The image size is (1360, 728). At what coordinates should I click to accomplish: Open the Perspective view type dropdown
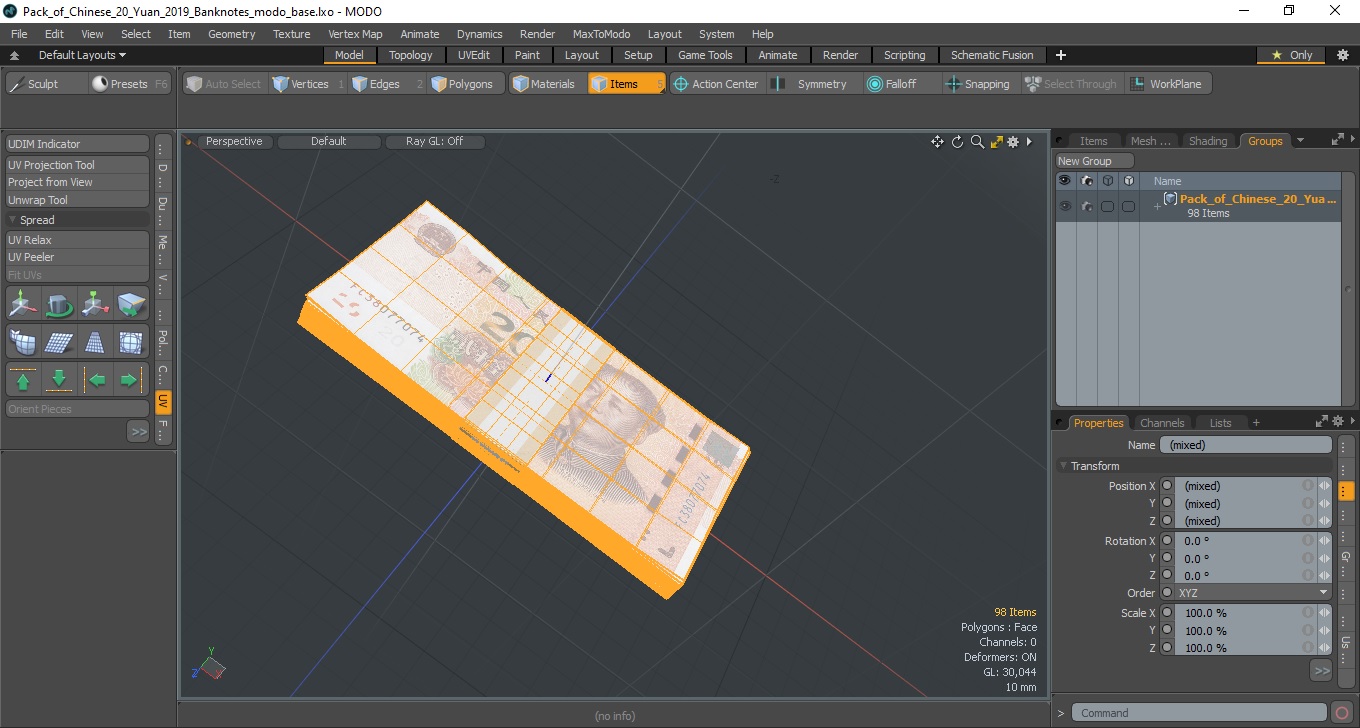(x=234, y=142)
